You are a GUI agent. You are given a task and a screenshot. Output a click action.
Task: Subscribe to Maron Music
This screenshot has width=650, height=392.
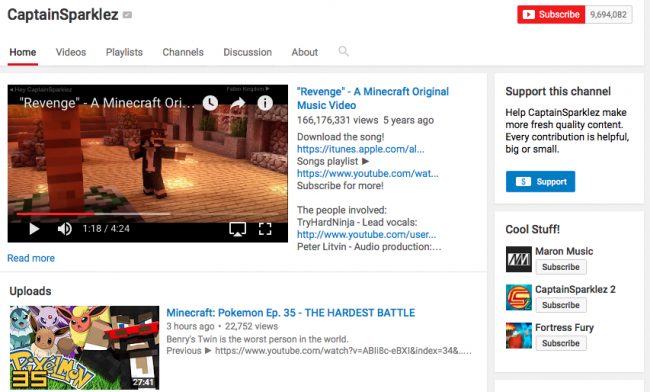(x=561, y=267)
